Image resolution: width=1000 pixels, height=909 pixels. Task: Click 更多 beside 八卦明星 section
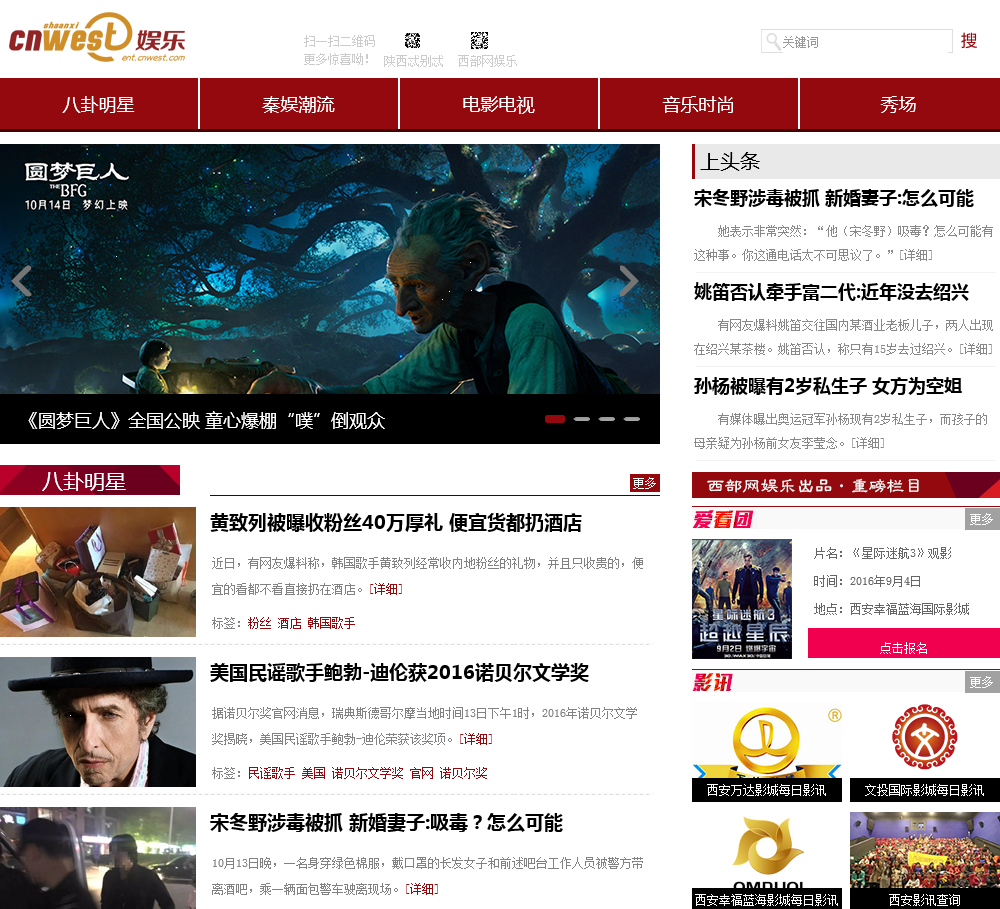coord(644,483)
